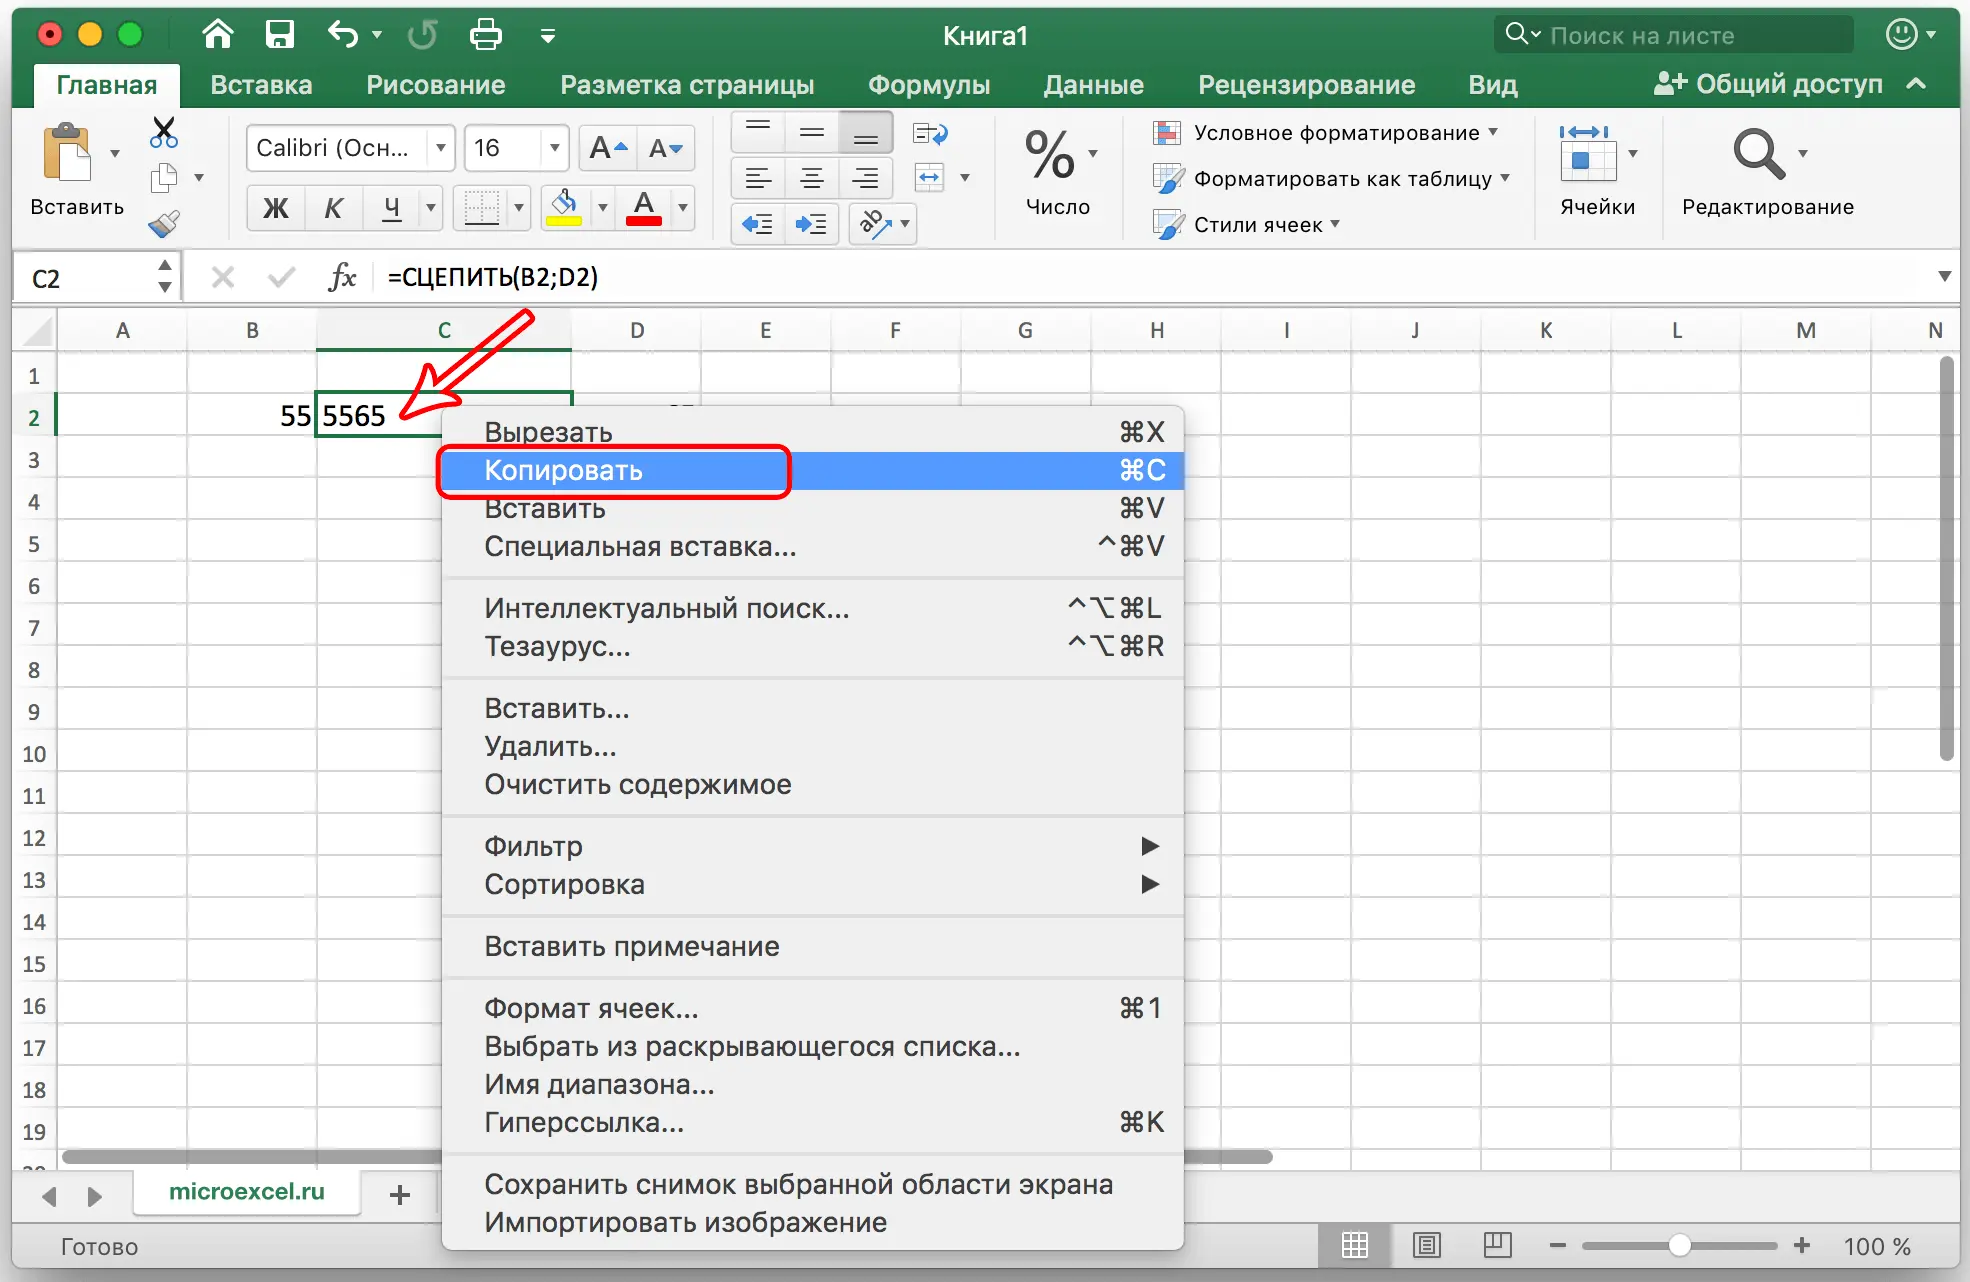The height and width of the screenshot is (1282, 1970).
Task: Click the Paste clipboard icon
Action: pos(67,153)
